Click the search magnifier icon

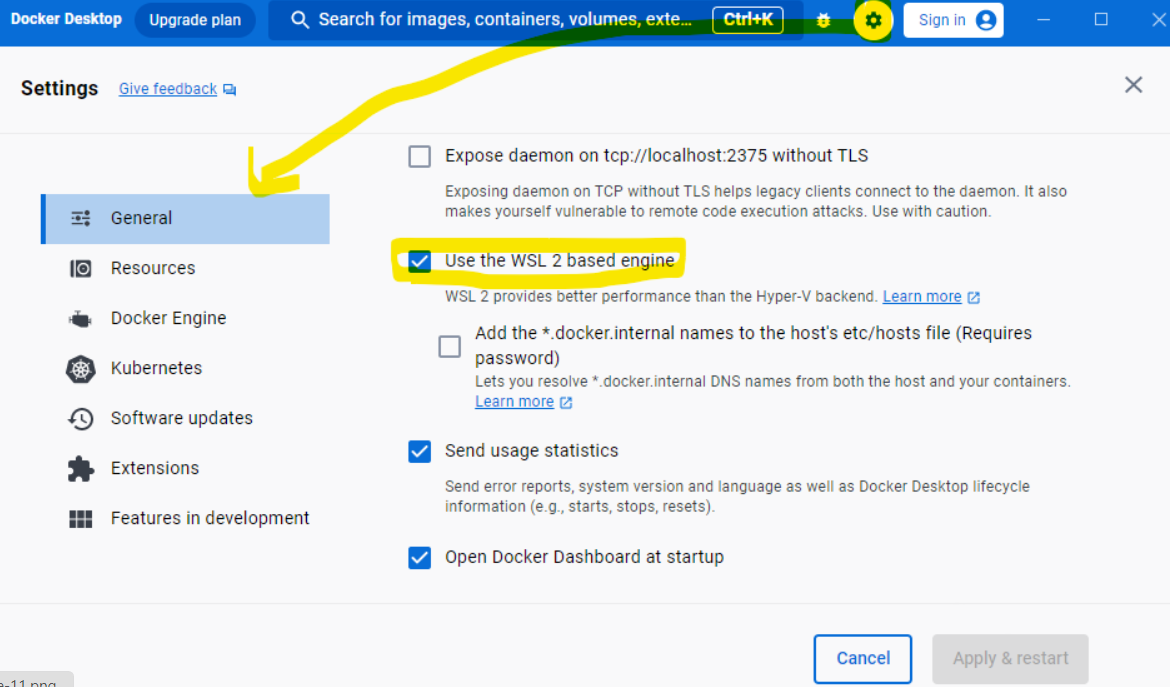pos(300,20)
